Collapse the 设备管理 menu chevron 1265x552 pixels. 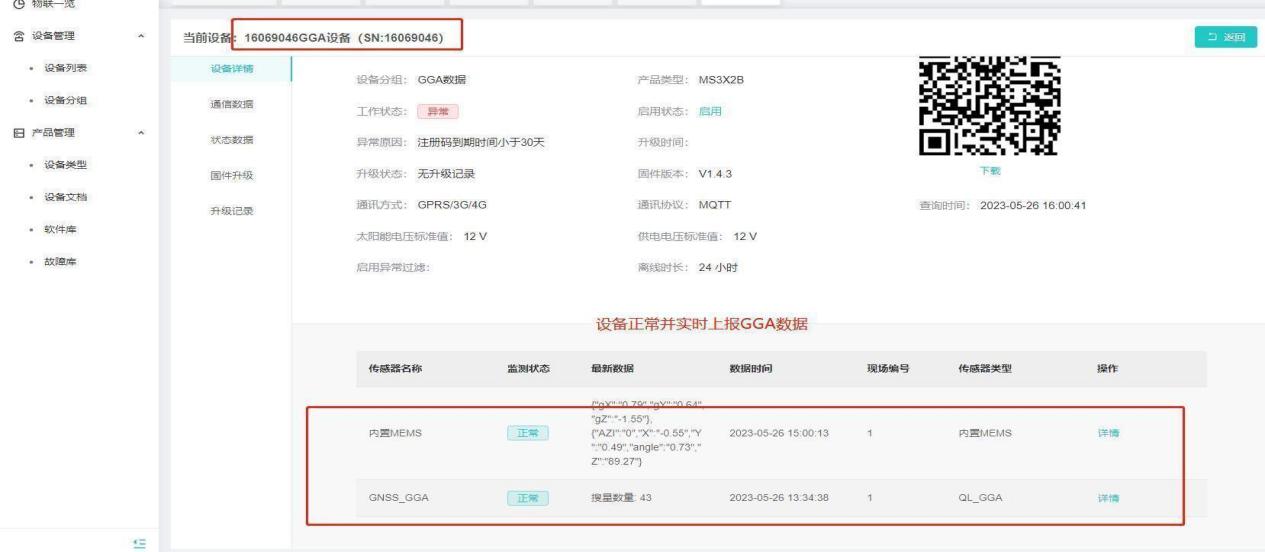click(x=141, y=37)
